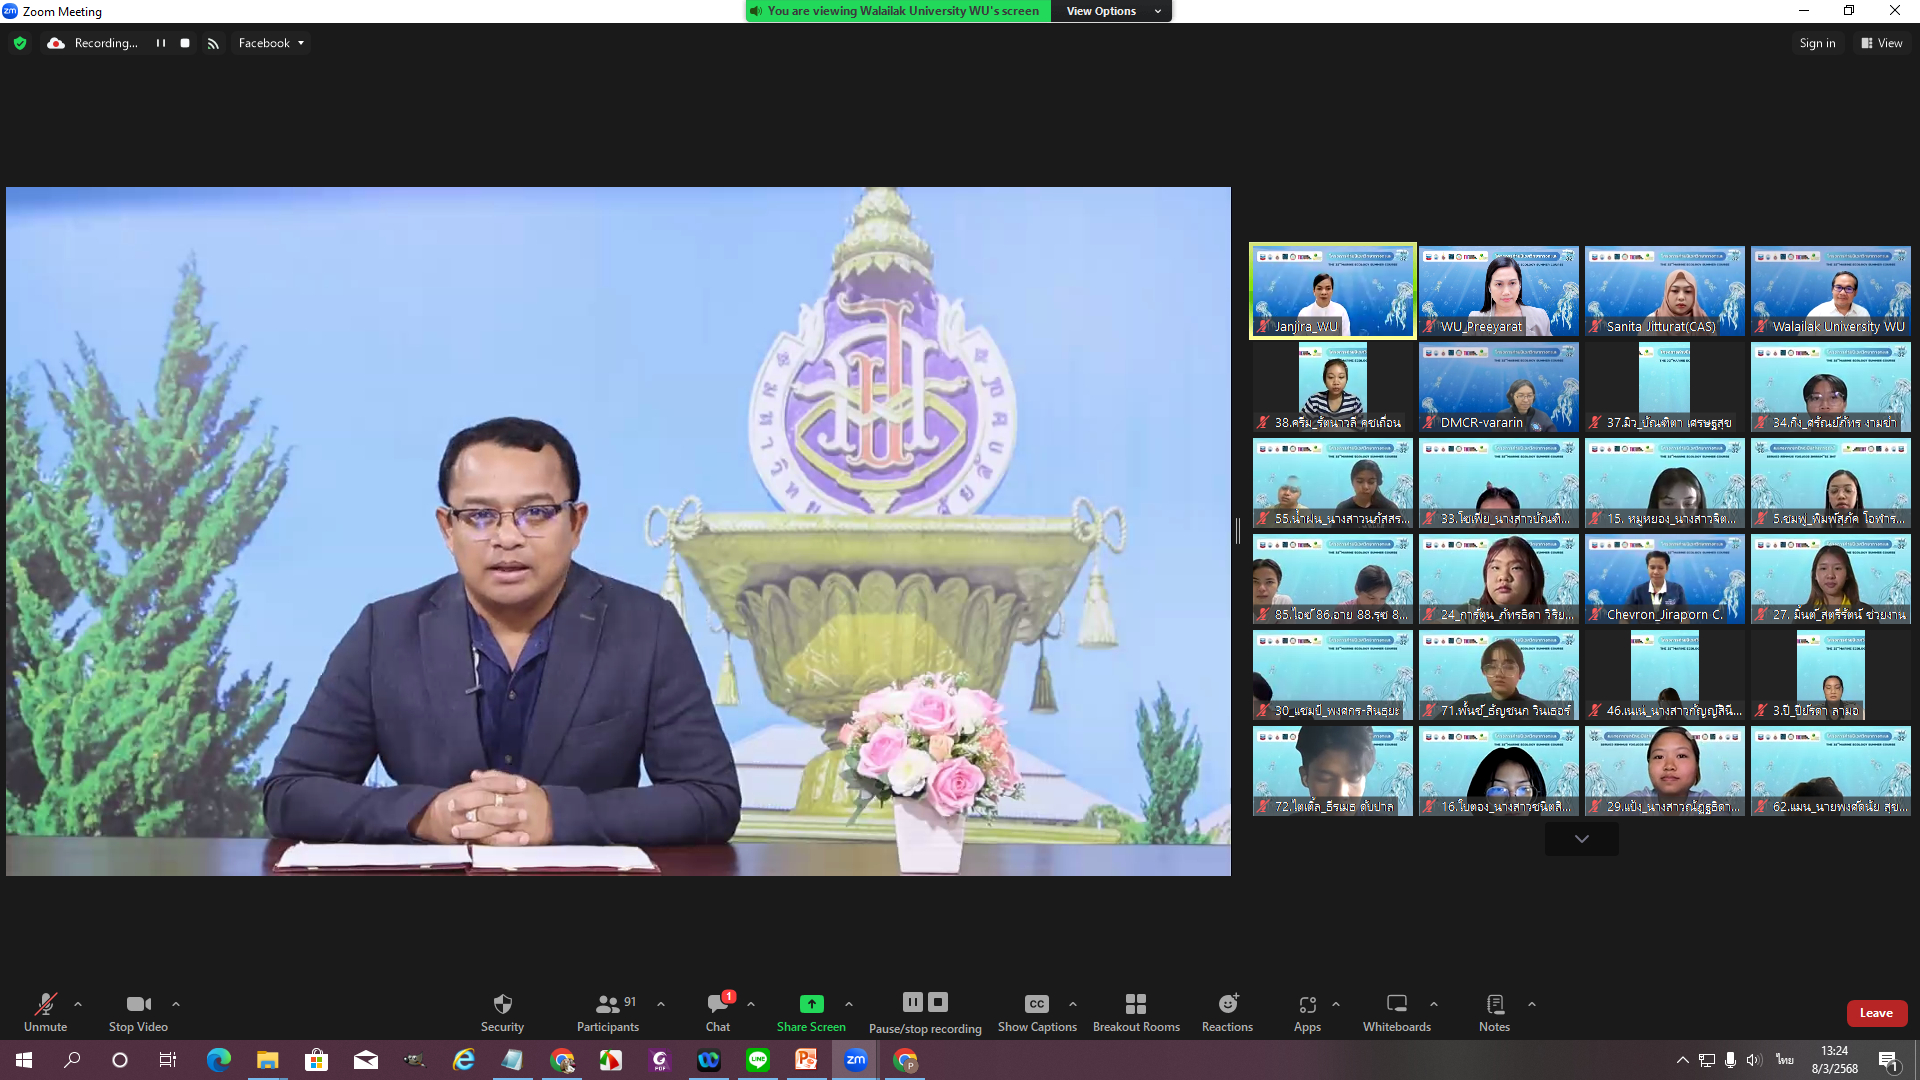Viewport: 1920px width, 1080px height.
Task: Open Whiteboards
Action: pyautogui.click(x=1396, y=1004)
